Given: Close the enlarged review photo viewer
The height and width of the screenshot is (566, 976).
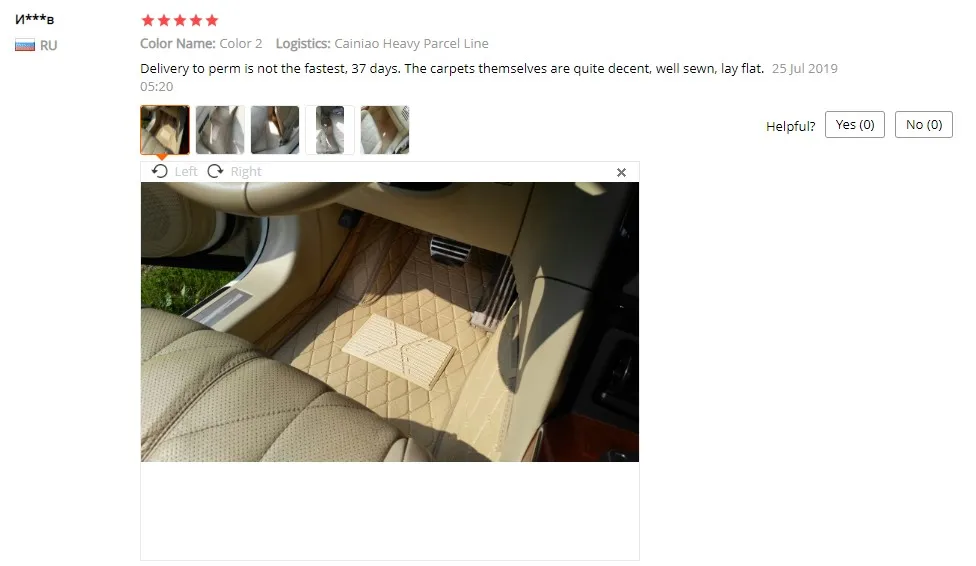Looking at the screenshot, I should click(621, 172).
